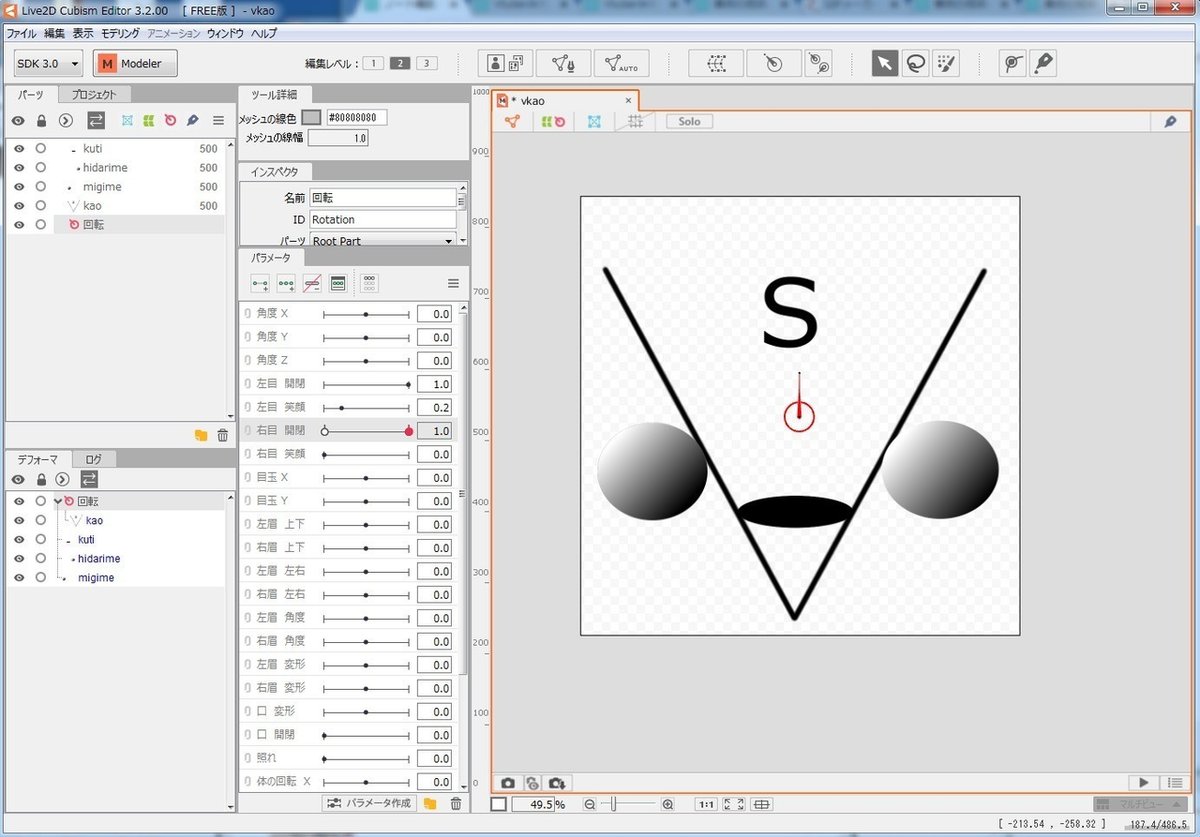Hide the migime part in parts list
The image size is (1200, 837).
pyautogui.click(x=18, y=186)
